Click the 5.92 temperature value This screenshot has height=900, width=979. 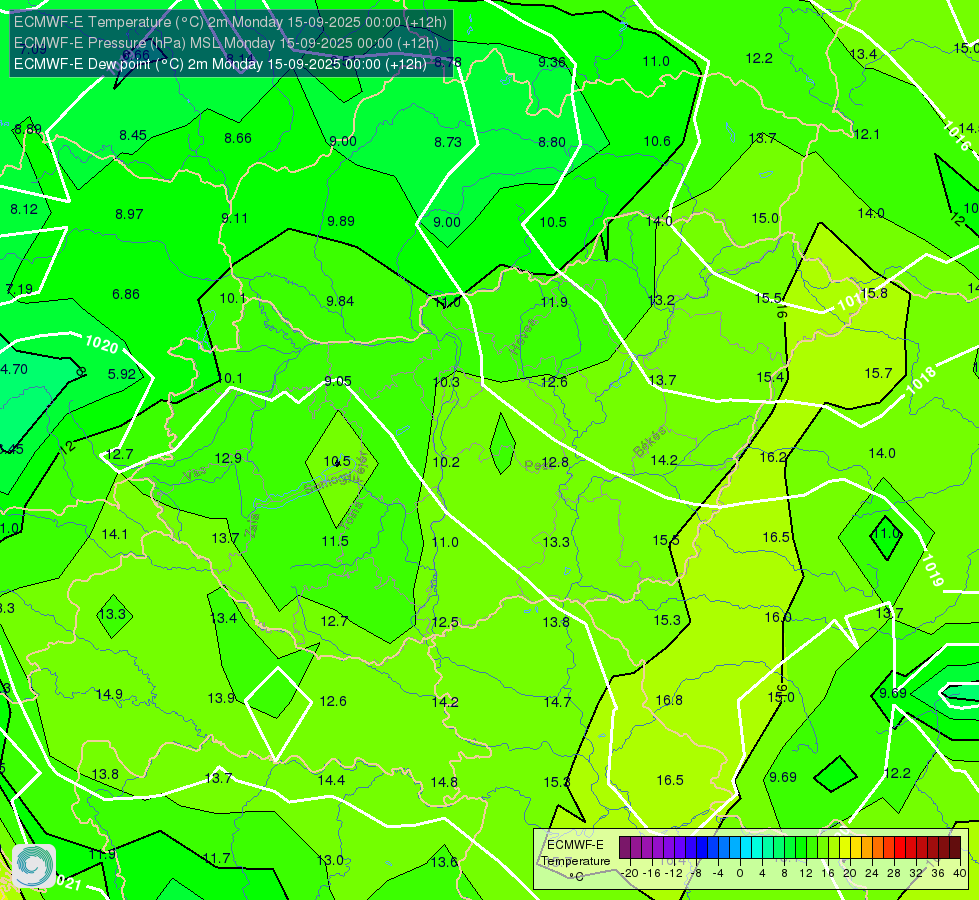click(122, 374)
